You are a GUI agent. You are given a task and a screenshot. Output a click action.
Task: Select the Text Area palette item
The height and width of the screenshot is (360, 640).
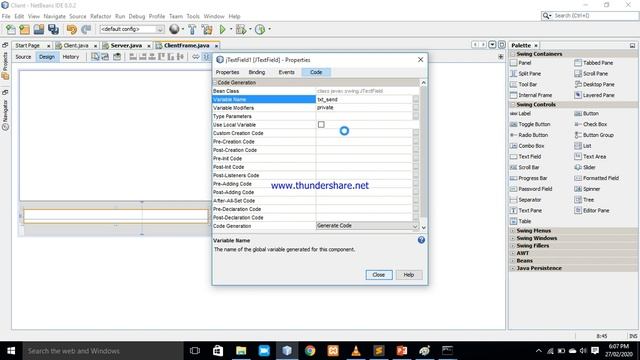click(x=590, y=156)
